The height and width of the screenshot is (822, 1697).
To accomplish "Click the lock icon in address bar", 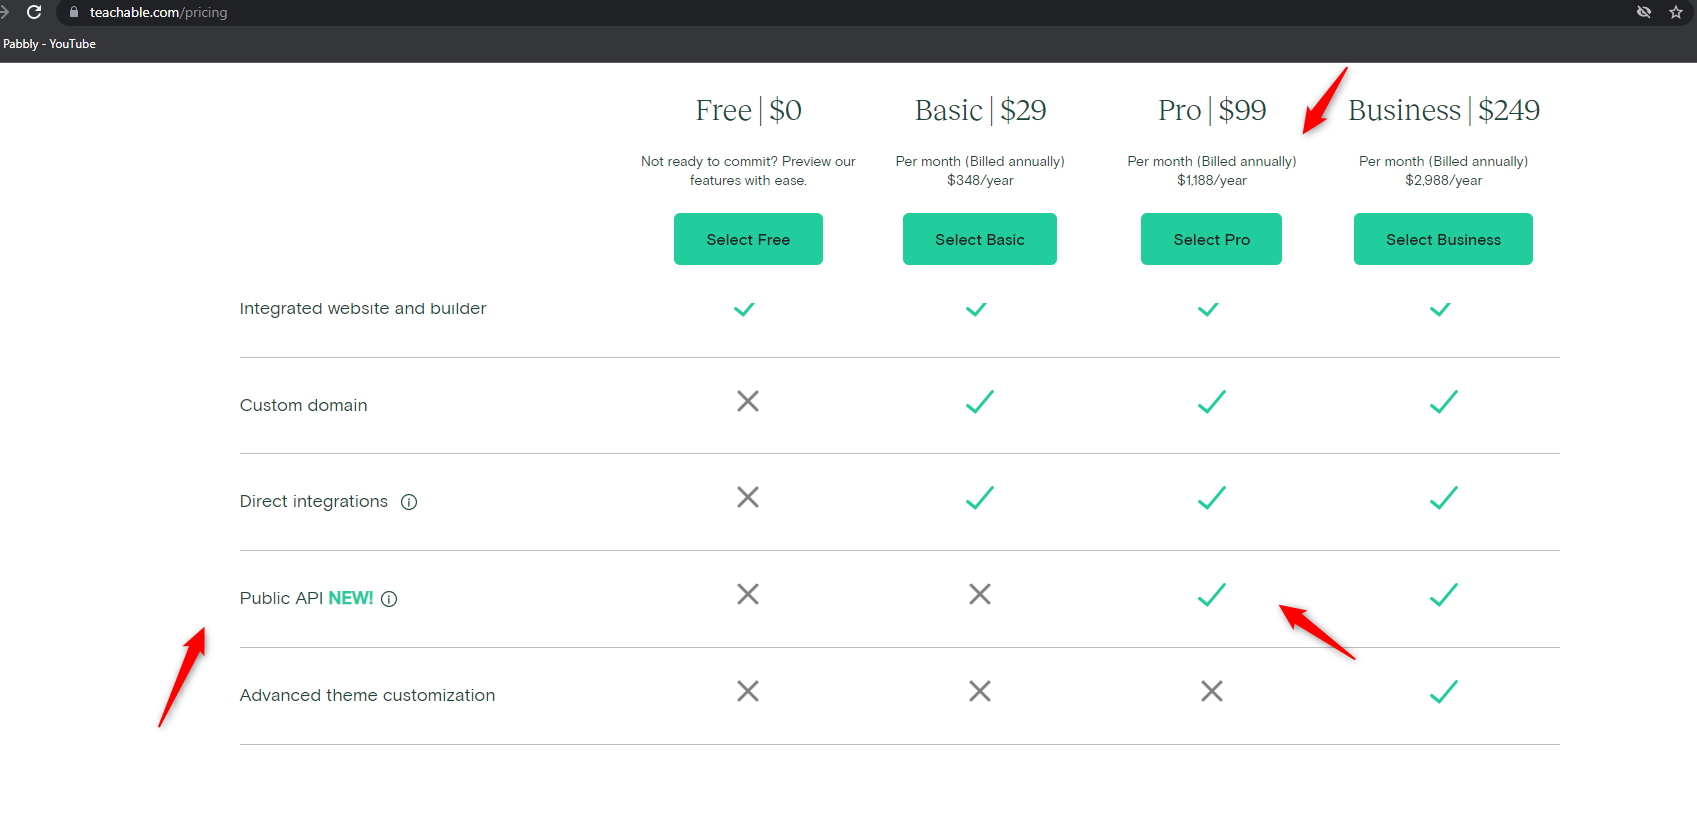I will tap(73, 12).
